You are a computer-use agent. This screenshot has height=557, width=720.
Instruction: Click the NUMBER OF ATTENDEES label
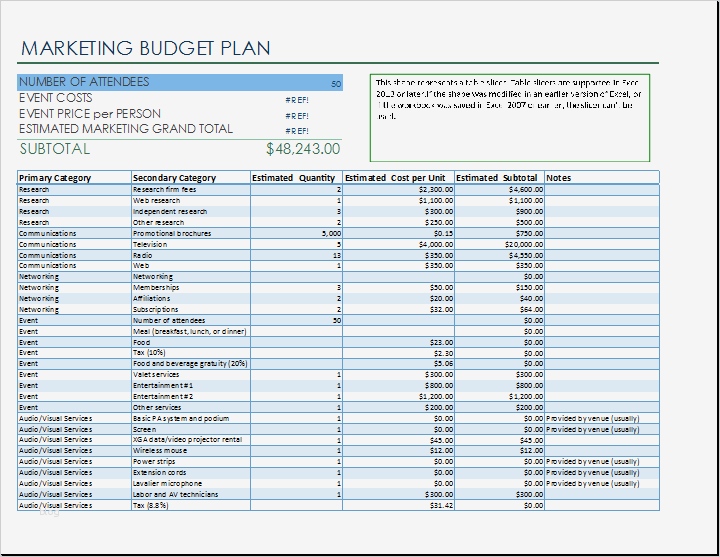pyautogui.click(x=84, y=82)
